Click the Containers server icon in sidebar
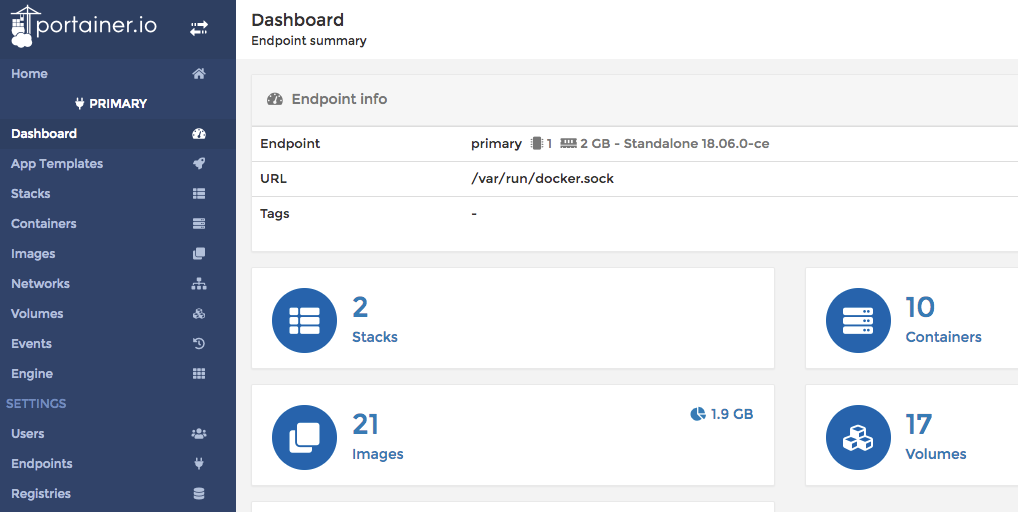 pos(199,224)
